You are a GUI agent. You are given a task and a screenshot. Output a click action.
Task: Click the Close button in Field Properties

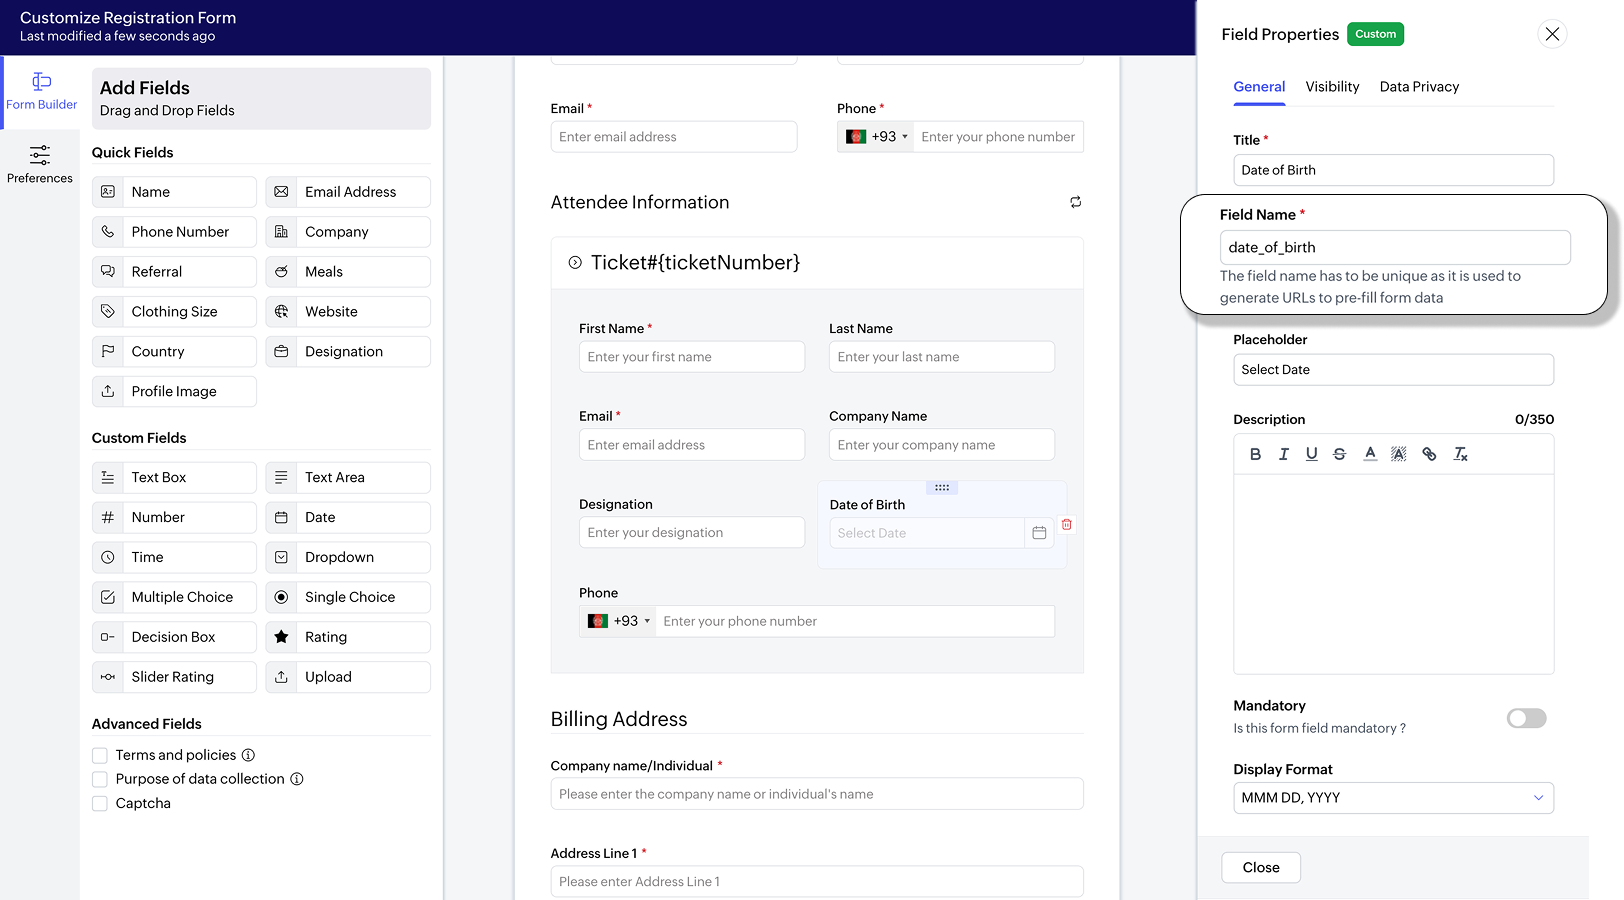tap(1260, 868)
